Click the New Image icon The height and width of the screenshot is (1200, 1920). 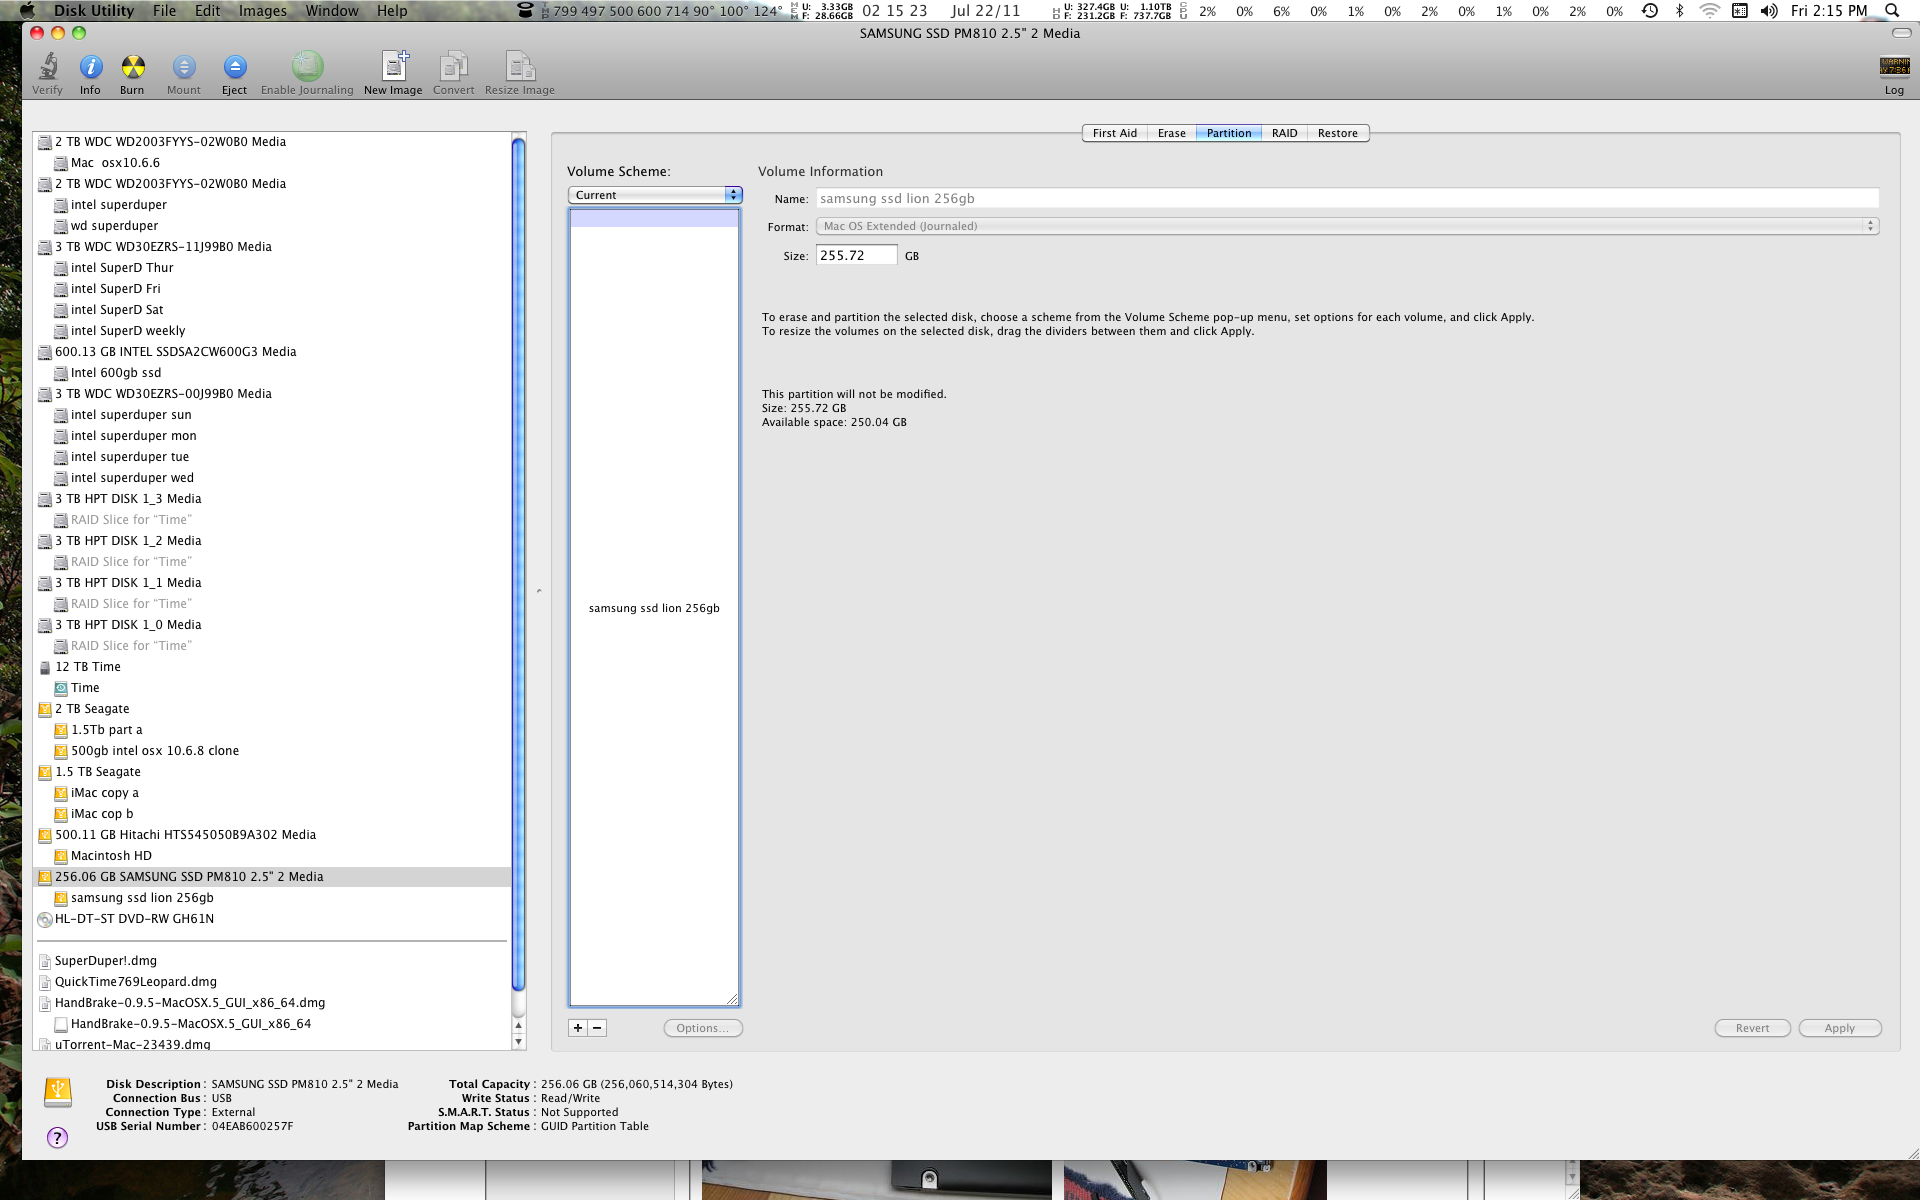click(x=393, y=68)
